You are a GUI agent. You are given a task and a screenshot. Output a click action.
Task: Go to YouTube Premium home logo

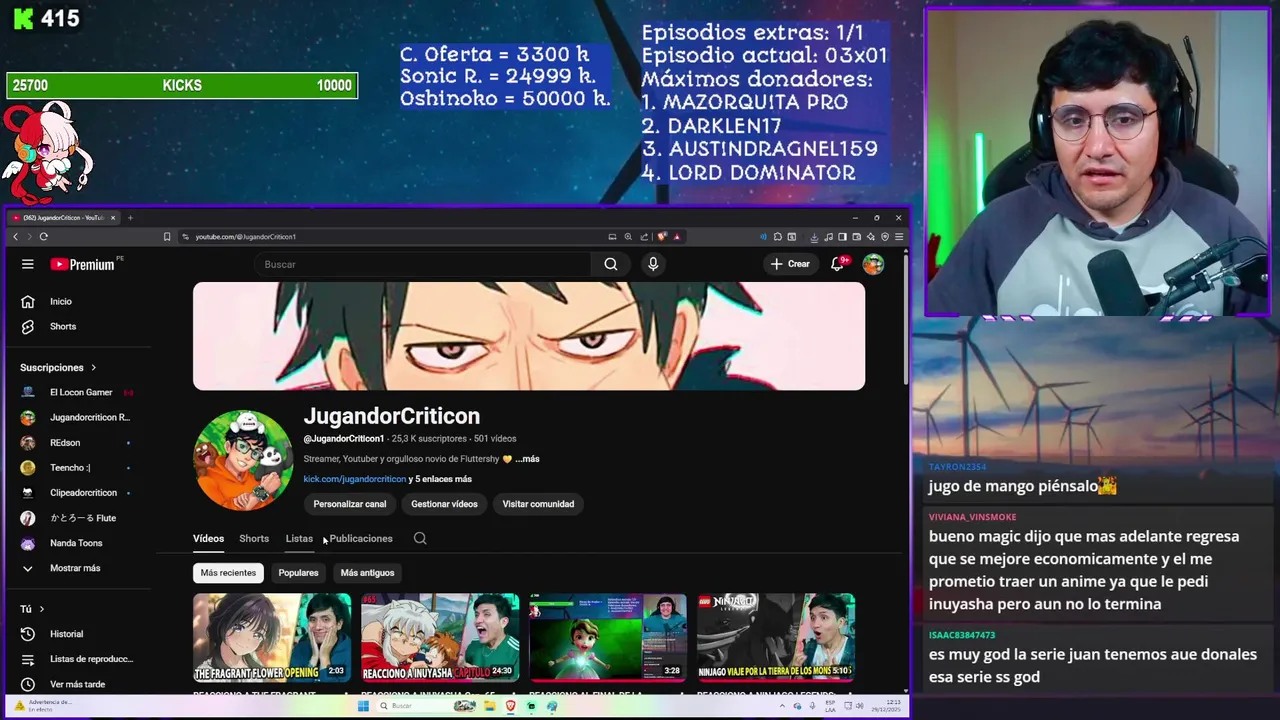(x=82, y=264)
